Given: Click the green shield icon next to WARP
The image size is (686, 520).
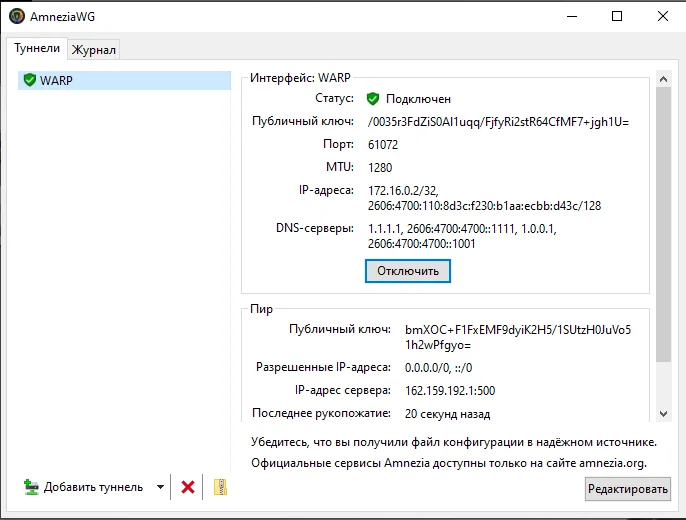Looking at the screenshot, I should point(30,80).
